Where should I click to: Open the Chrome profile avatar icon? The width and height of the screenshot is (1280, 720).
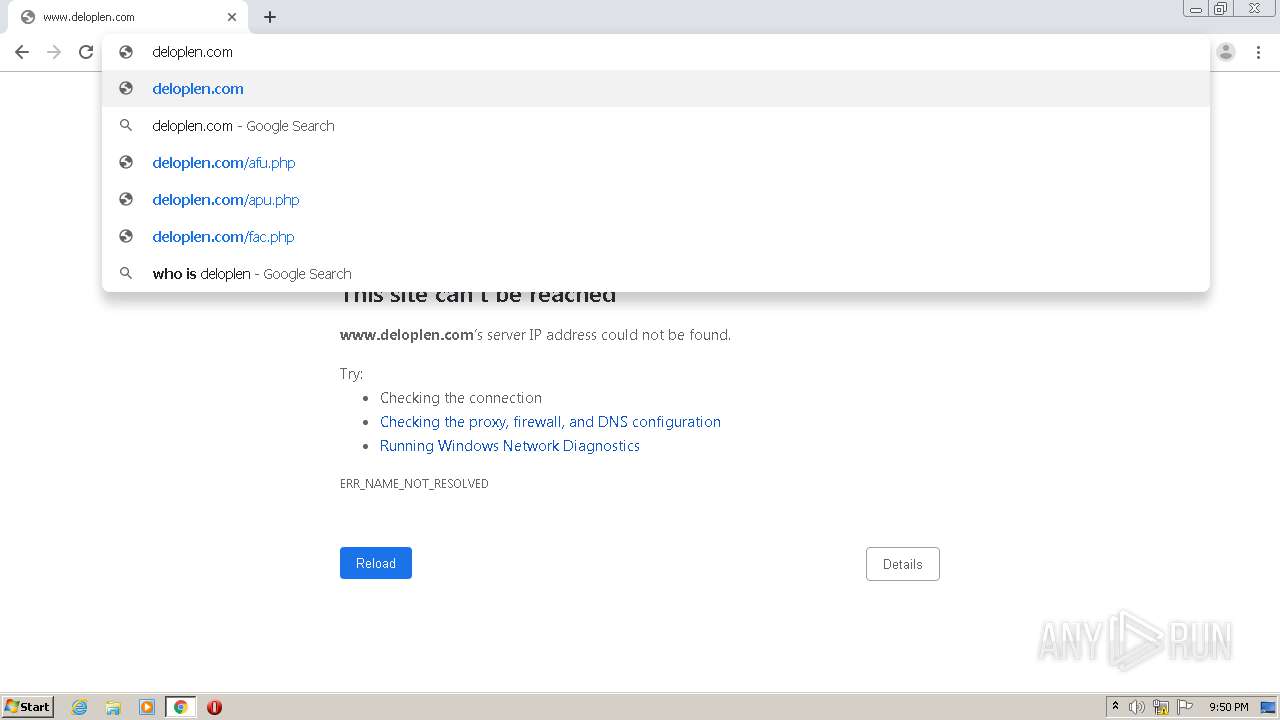click(x=1226, y=52)
